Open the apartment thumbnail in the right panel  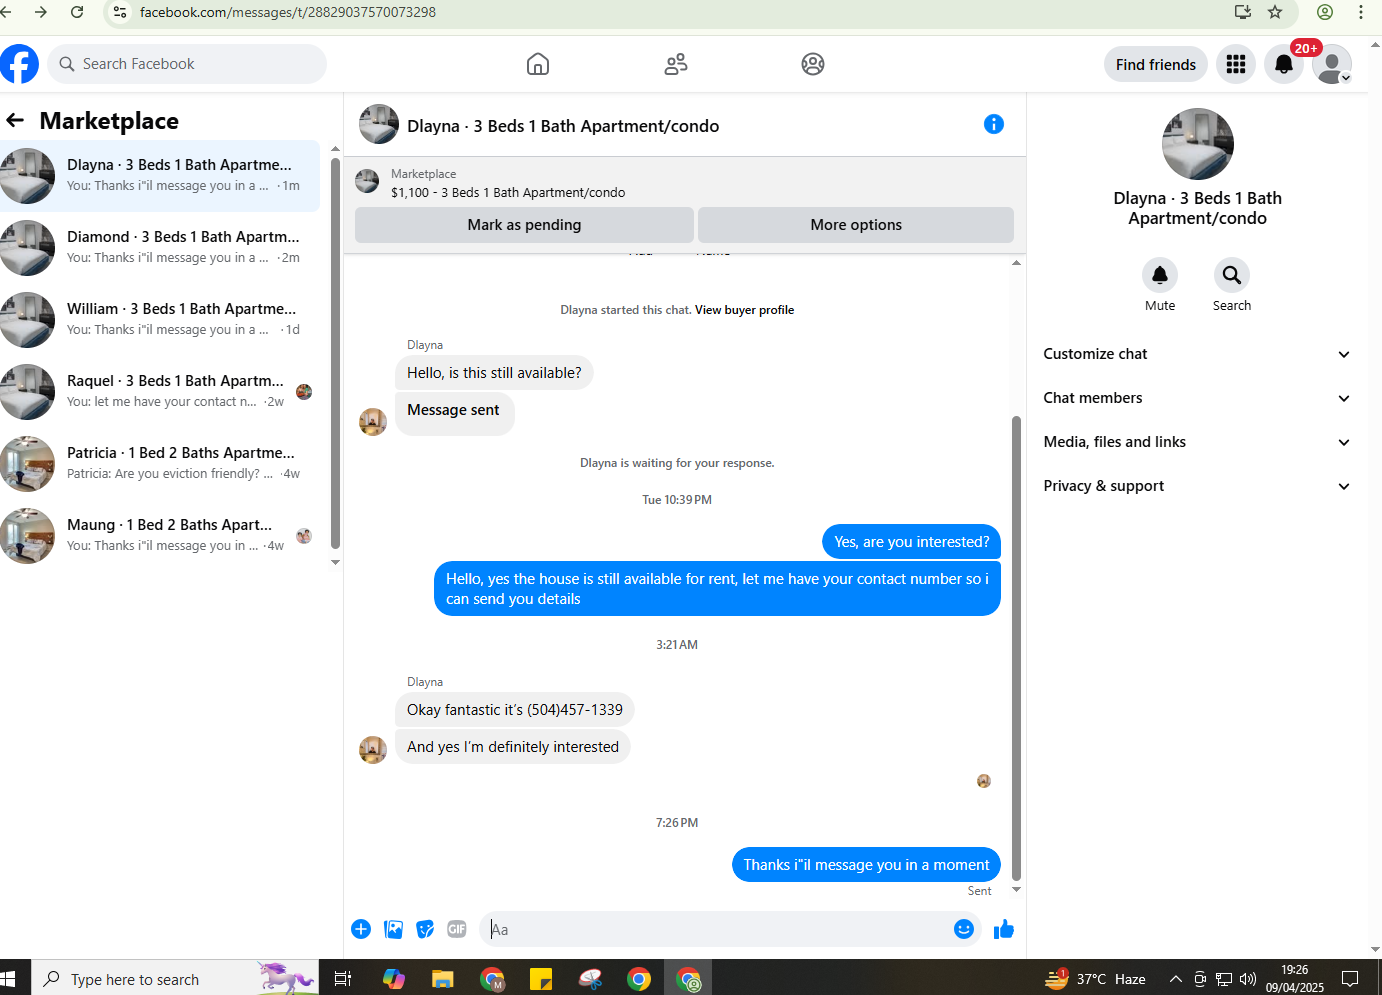[1198, 144]
